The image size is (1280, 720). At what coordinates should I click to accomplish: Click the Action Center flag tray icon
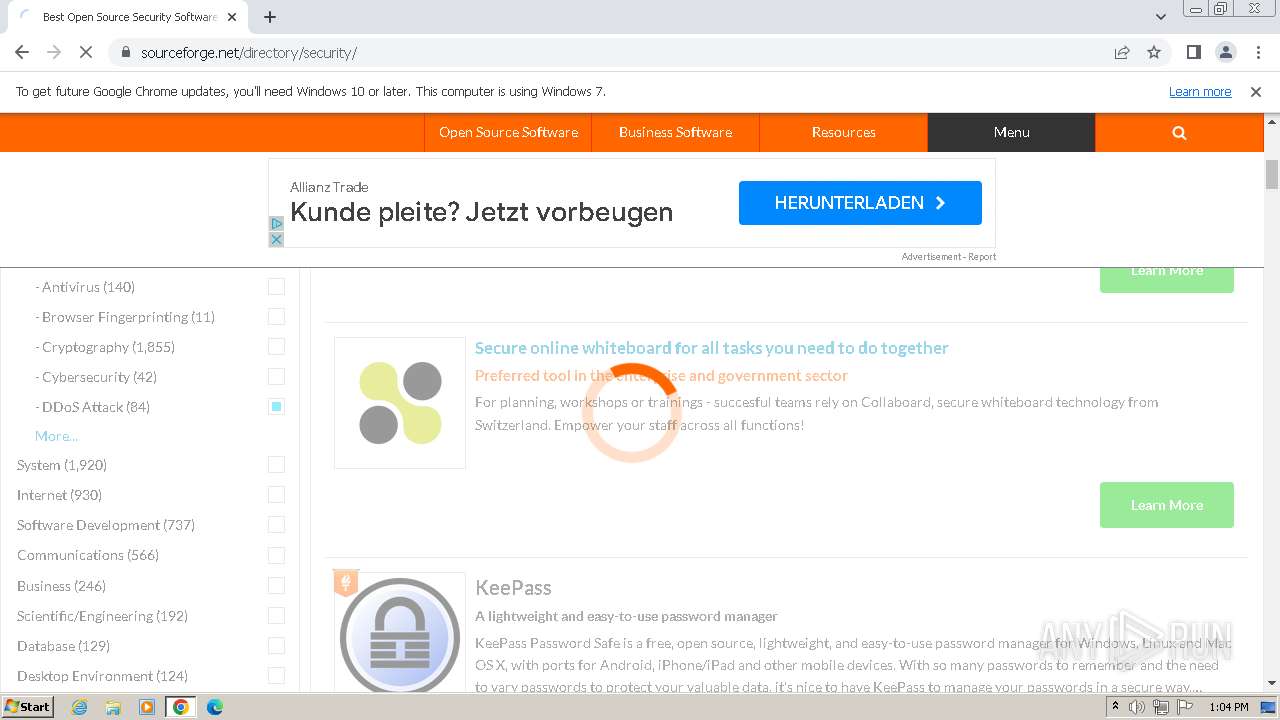(1185, 707)
